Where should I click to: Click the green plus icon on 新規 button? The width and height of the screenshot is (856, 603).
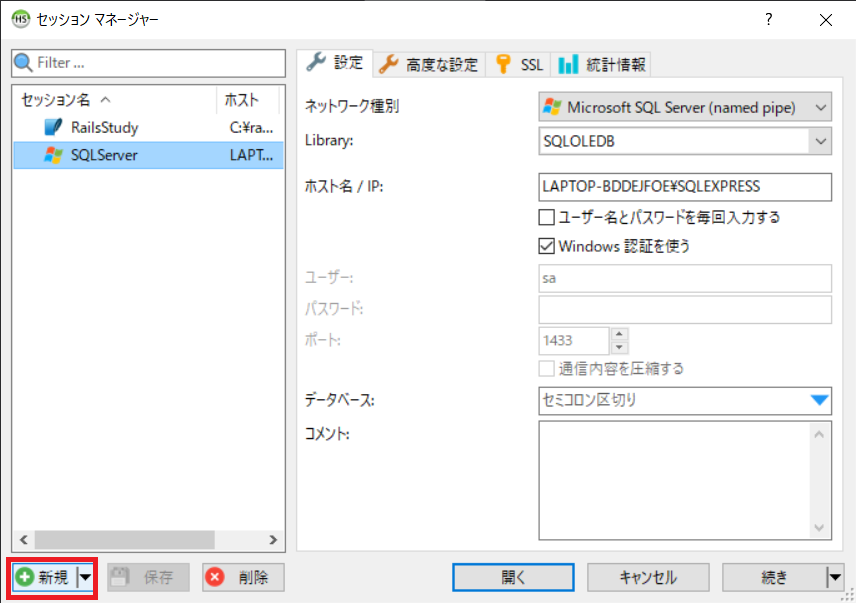pyautogui.click(x=25, y=577)
